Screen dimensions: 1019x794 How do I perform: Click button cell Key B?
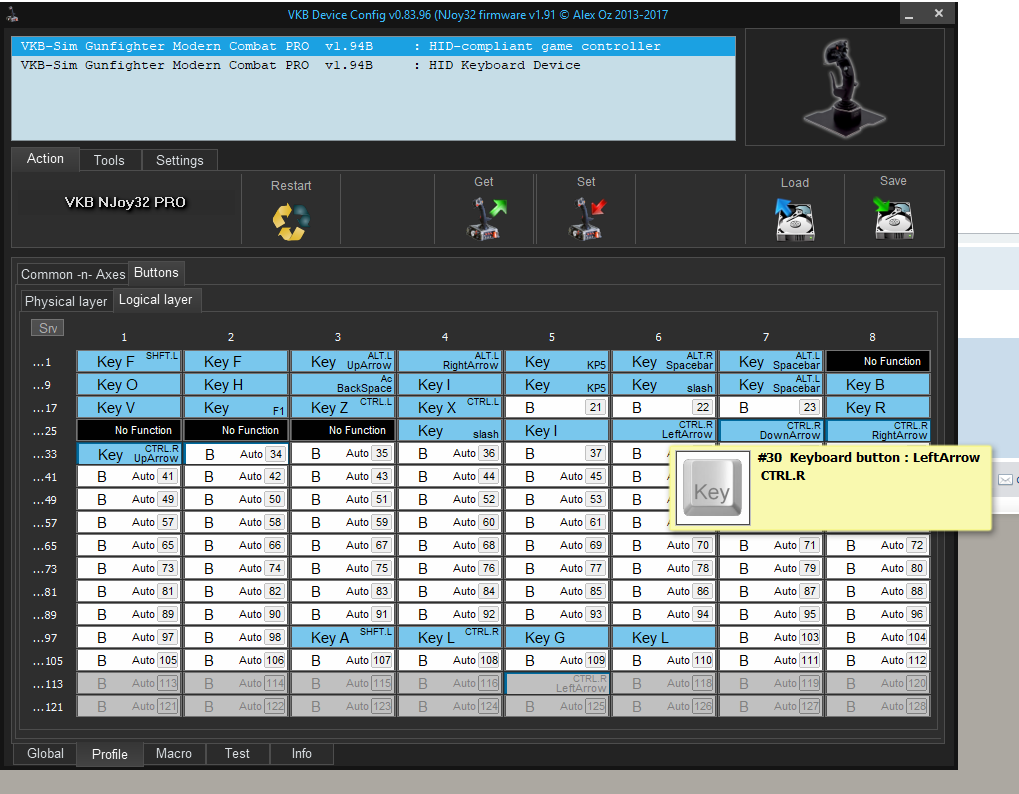(x=878, y=385)
